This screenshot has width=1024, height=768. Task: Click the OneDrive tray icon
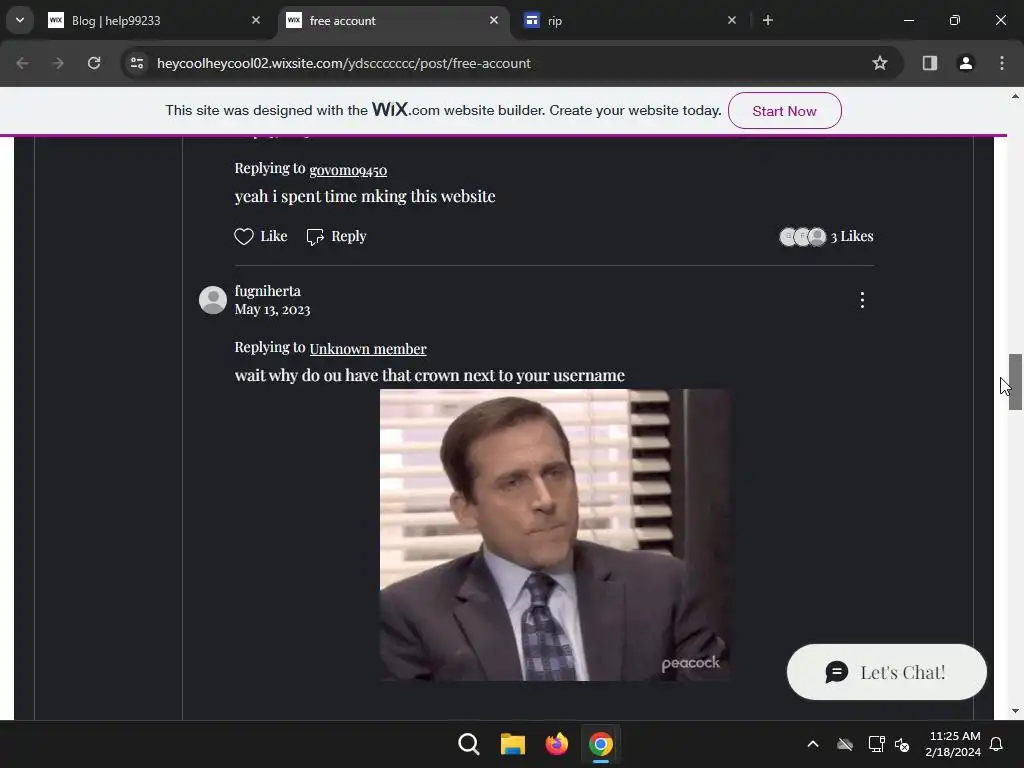[x=845, y=744]
